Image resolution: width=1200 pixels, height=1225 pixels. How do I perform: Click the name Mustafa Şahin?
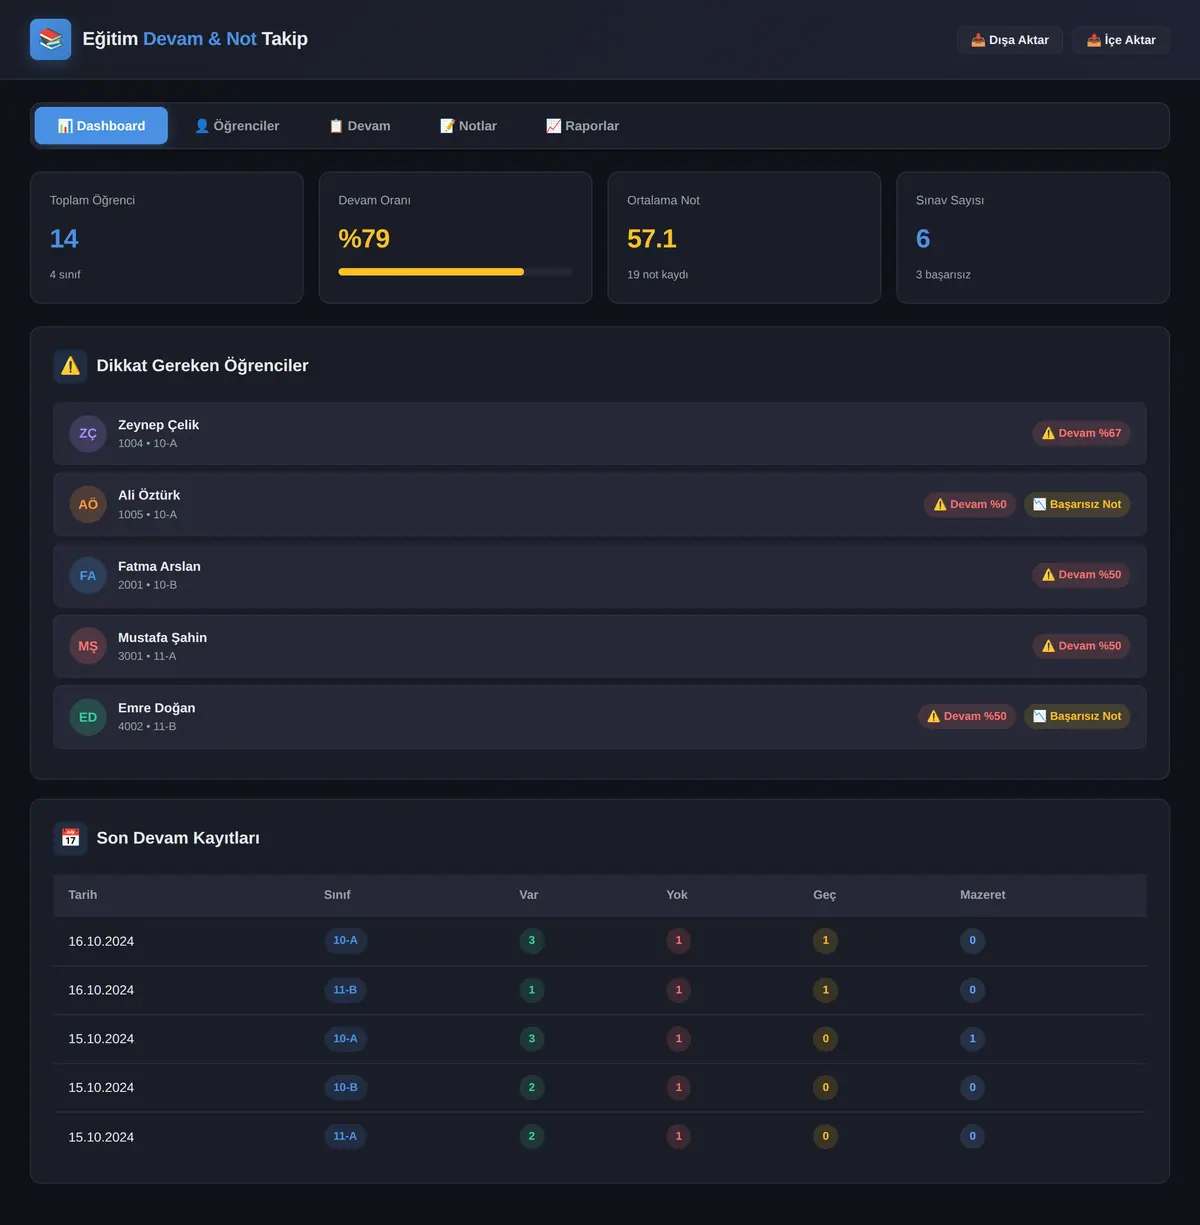point(162,638)
